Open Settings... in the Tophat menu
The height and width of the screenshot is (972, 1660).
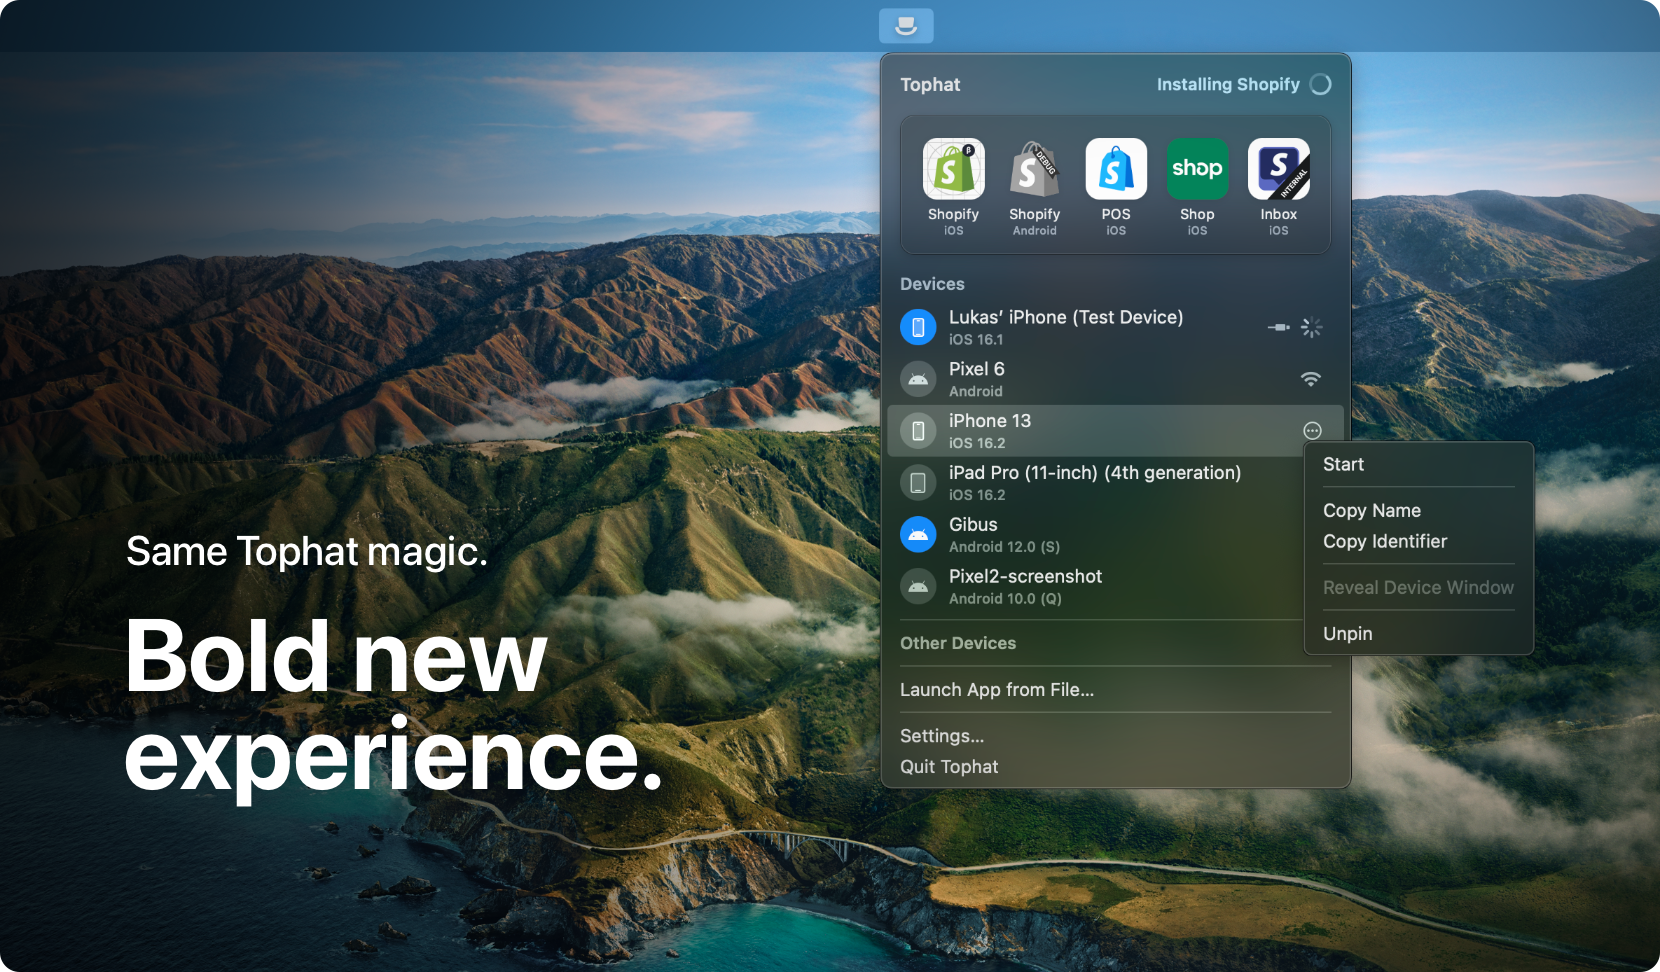point(942,736)
